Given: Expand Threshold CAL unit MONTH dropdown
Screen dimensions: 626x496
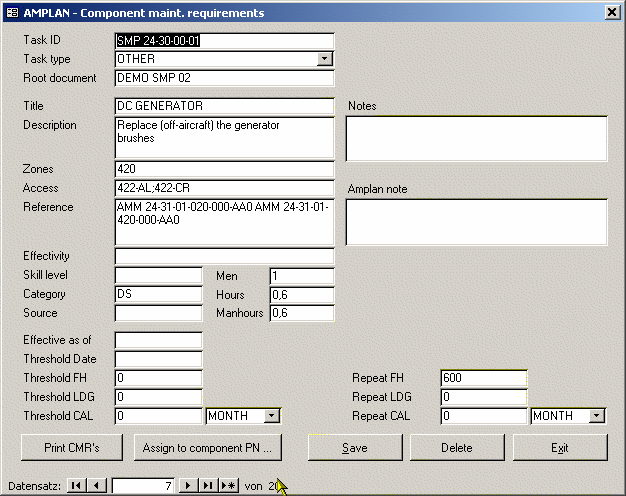Looking at the screenshot, I should coord(272,416).
